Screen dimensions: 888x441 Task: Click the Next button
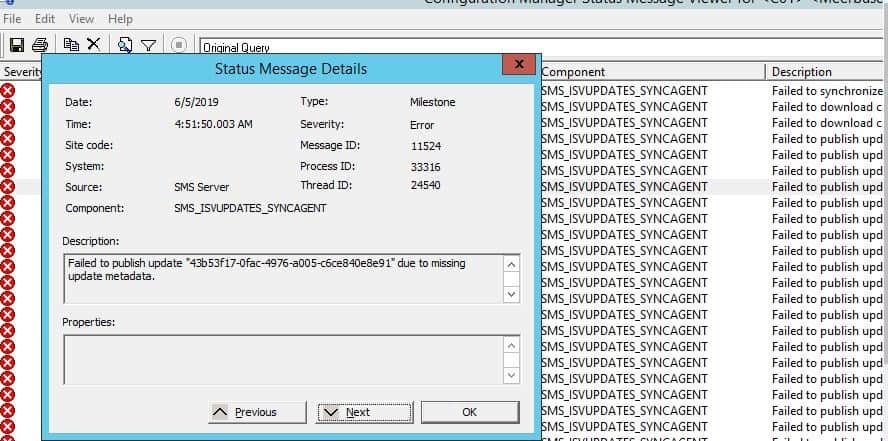pyautogui.click(x=364, y=412)
